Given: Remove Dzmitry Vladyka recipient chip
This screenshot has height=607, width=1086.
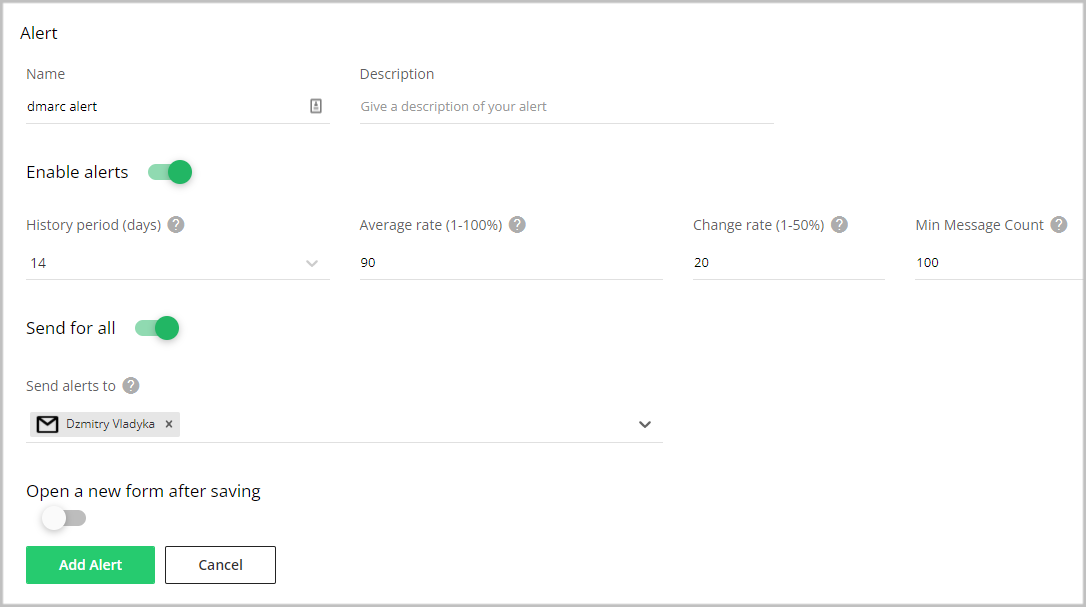Looking at the screenshot, I should click(x=169, y=424).
